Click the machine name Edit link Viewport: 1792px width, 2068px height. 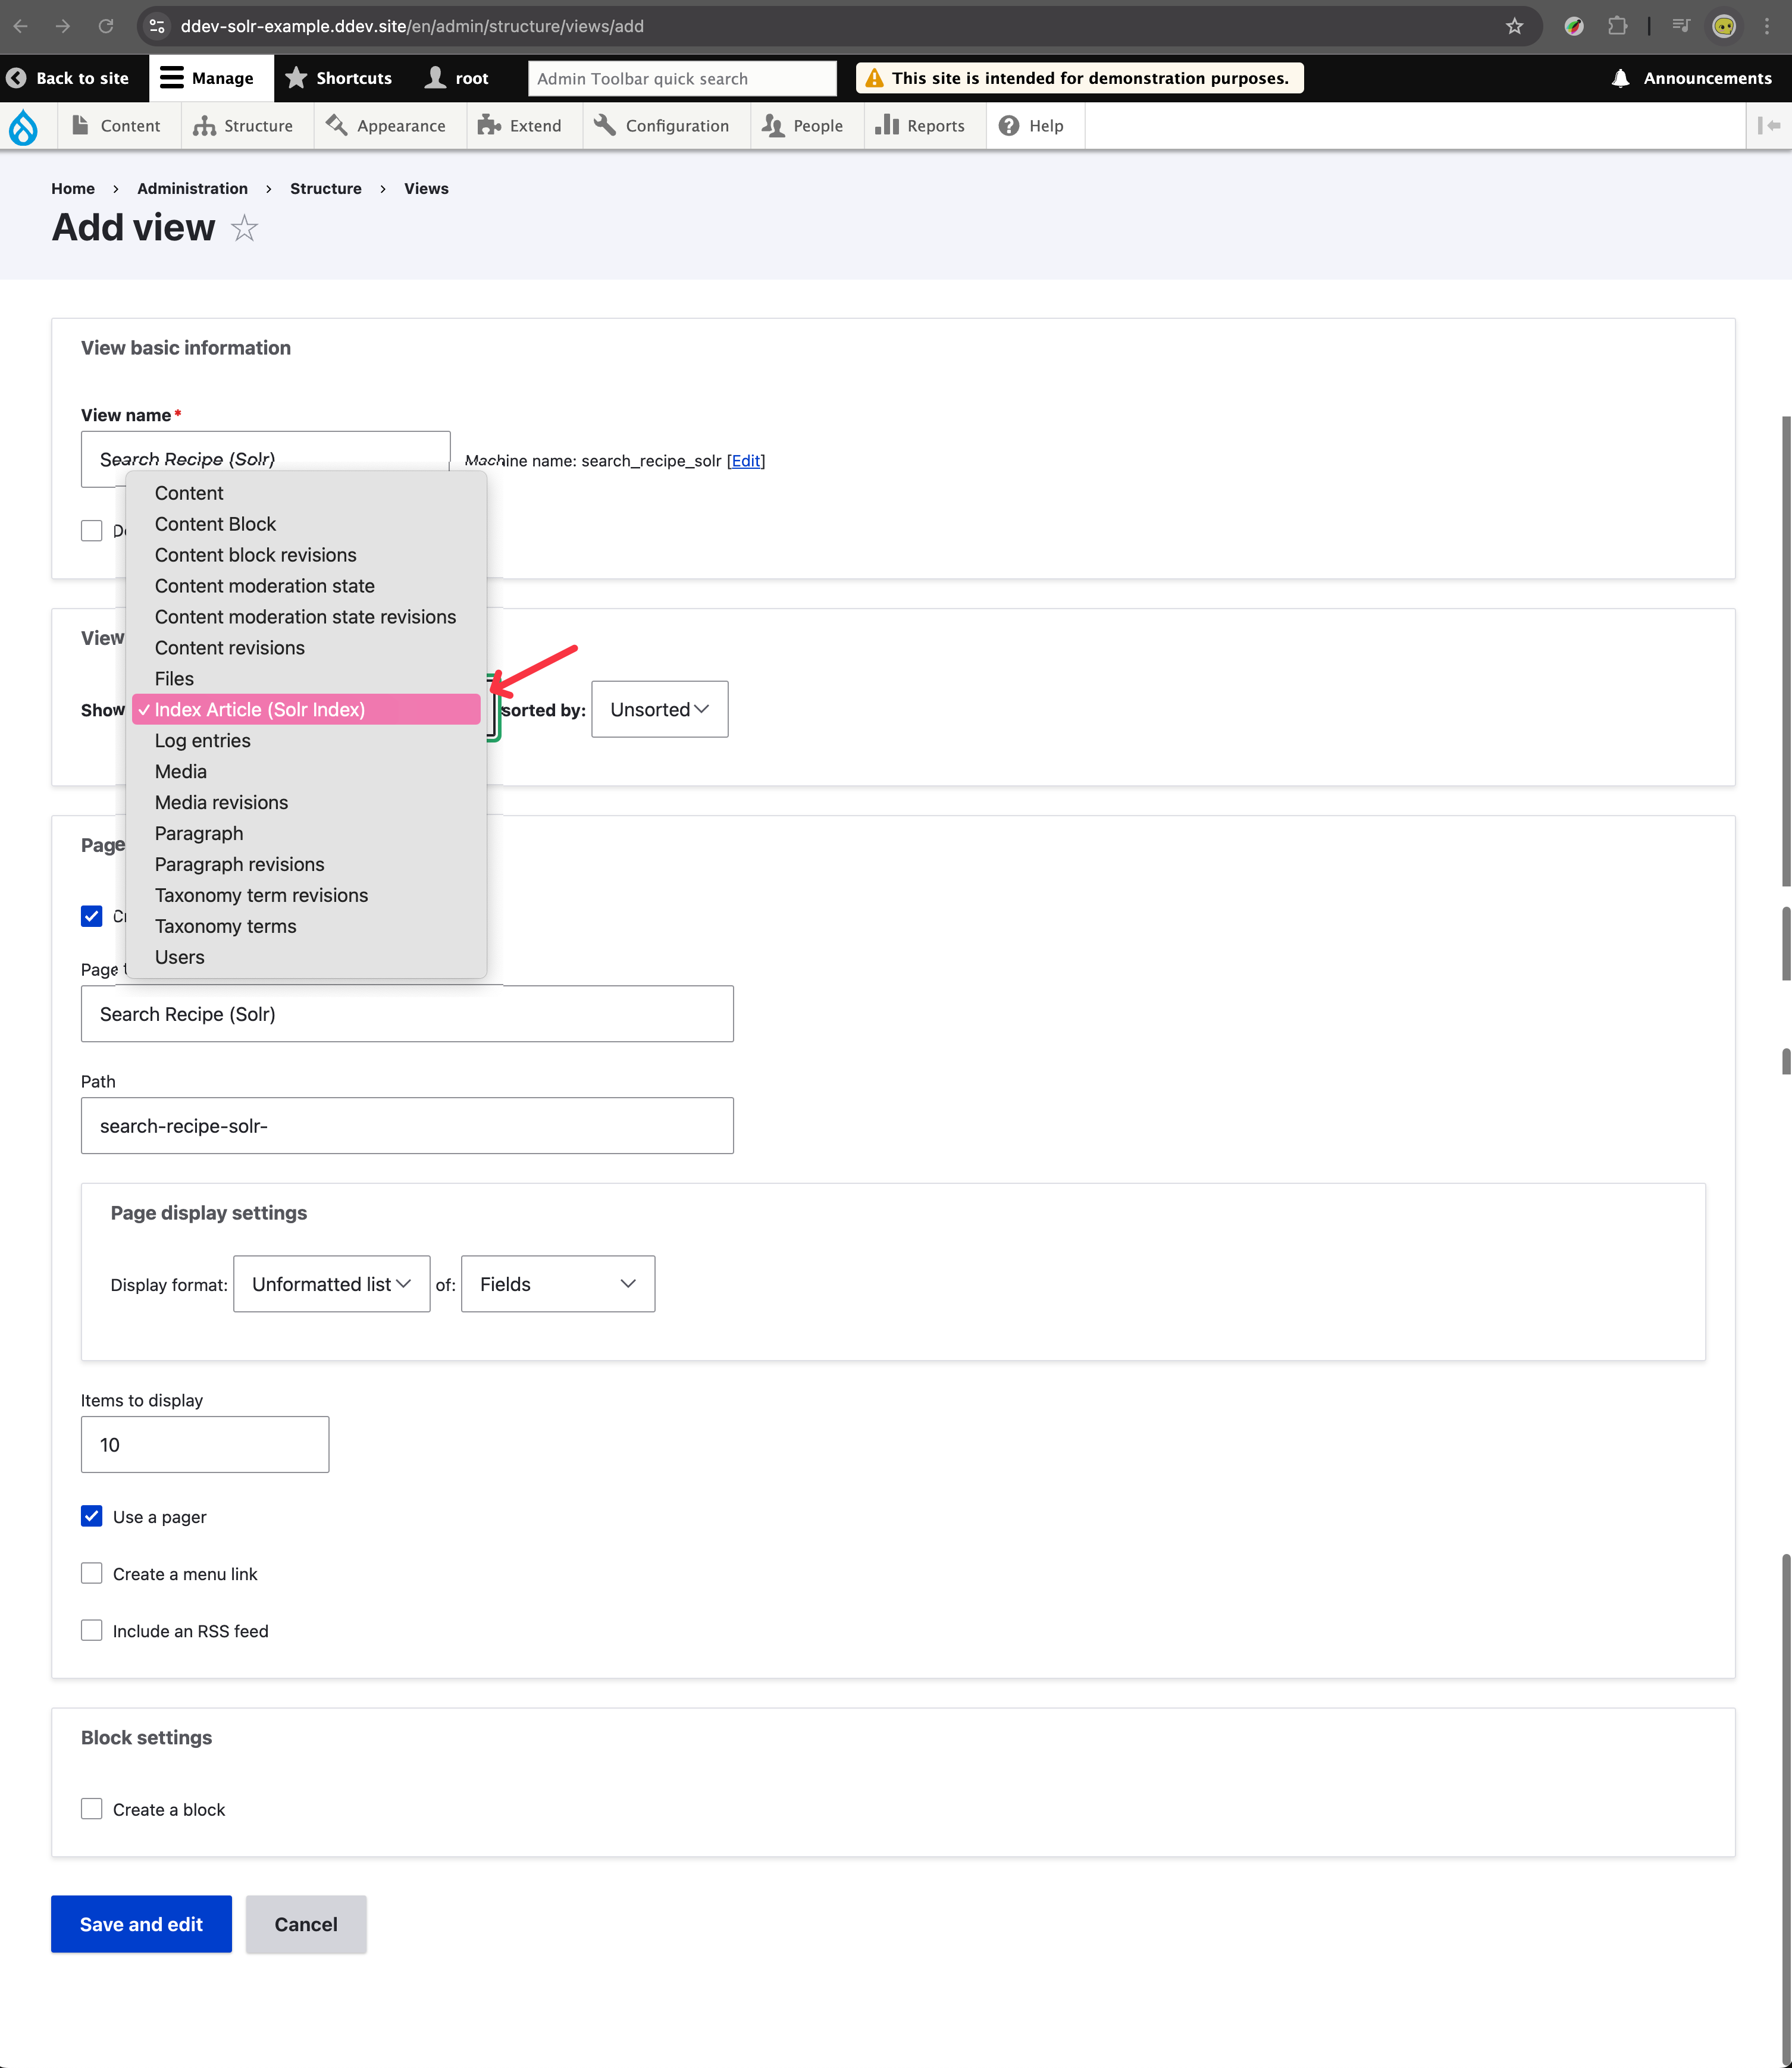(x=745, y=461)
